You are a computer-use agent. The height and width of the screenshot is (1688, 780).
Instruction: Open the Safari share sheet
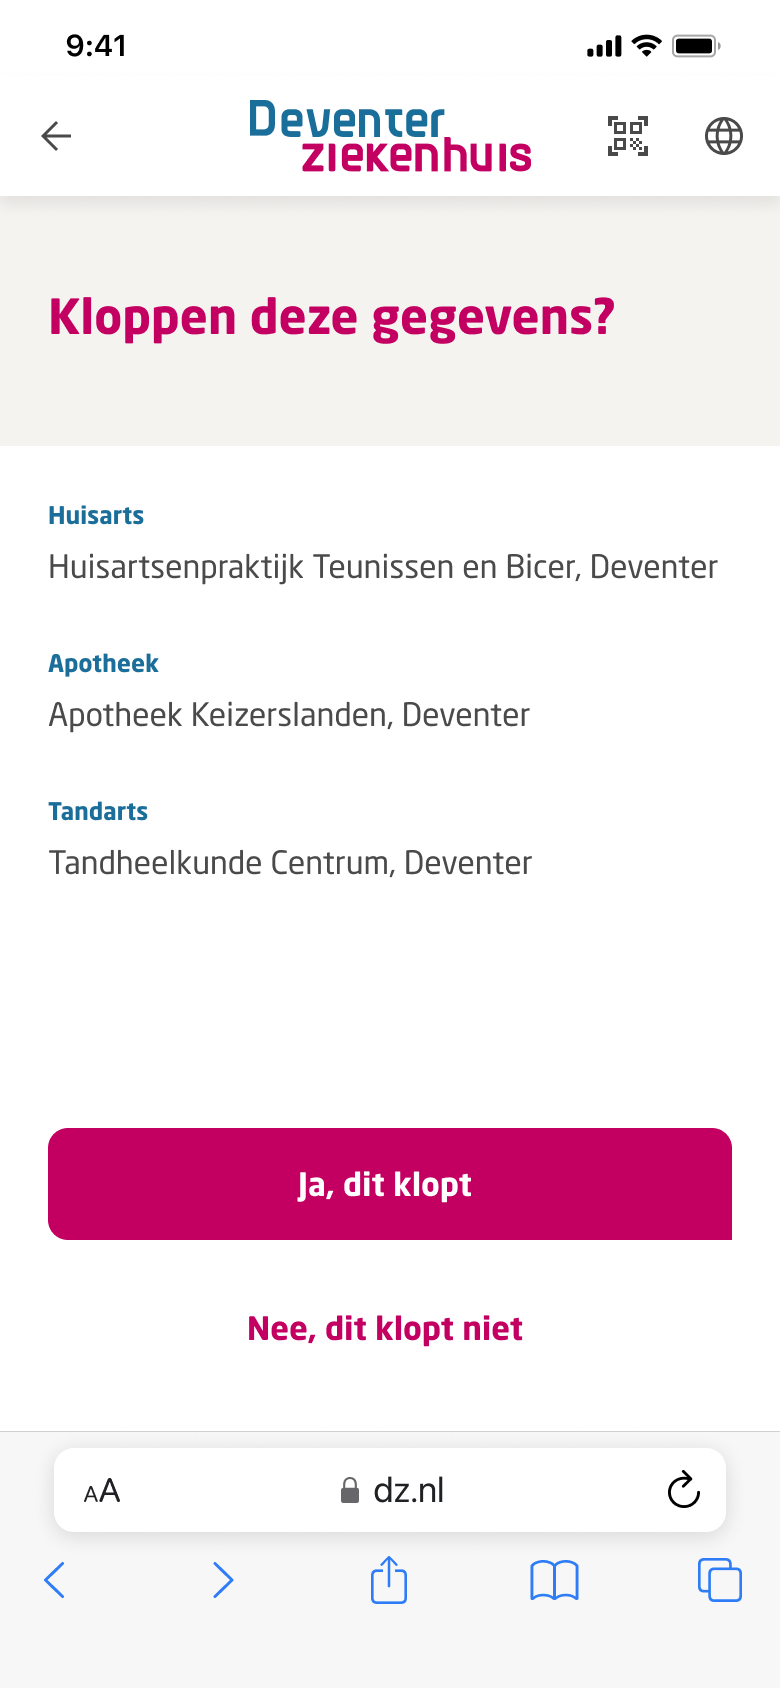[389, 1581]
